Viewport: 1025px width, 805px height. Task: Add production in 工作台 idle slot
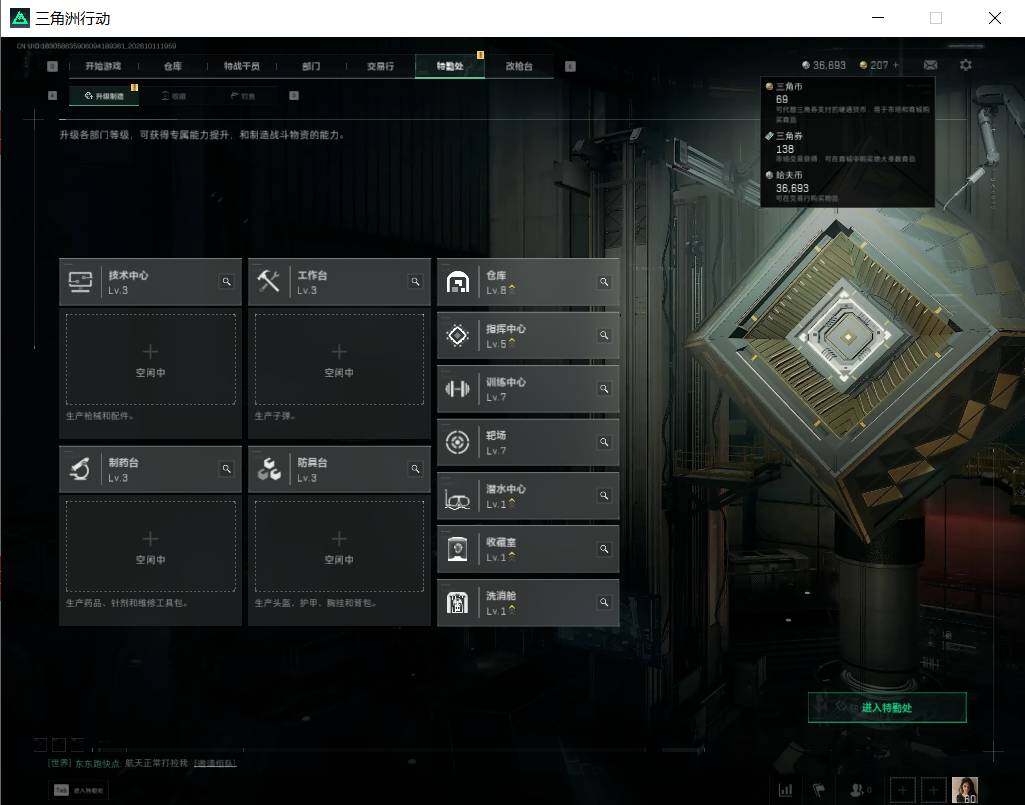coord(339,359)
